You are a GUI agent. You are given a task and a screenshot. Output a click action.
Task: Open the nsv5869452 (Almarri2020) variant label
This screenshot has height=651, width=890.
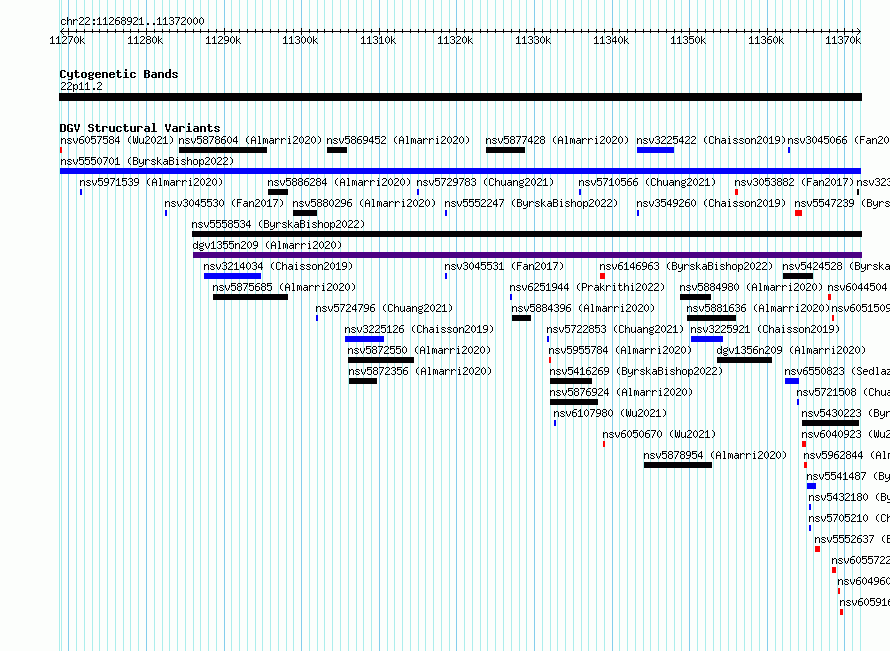click(398, 140)
